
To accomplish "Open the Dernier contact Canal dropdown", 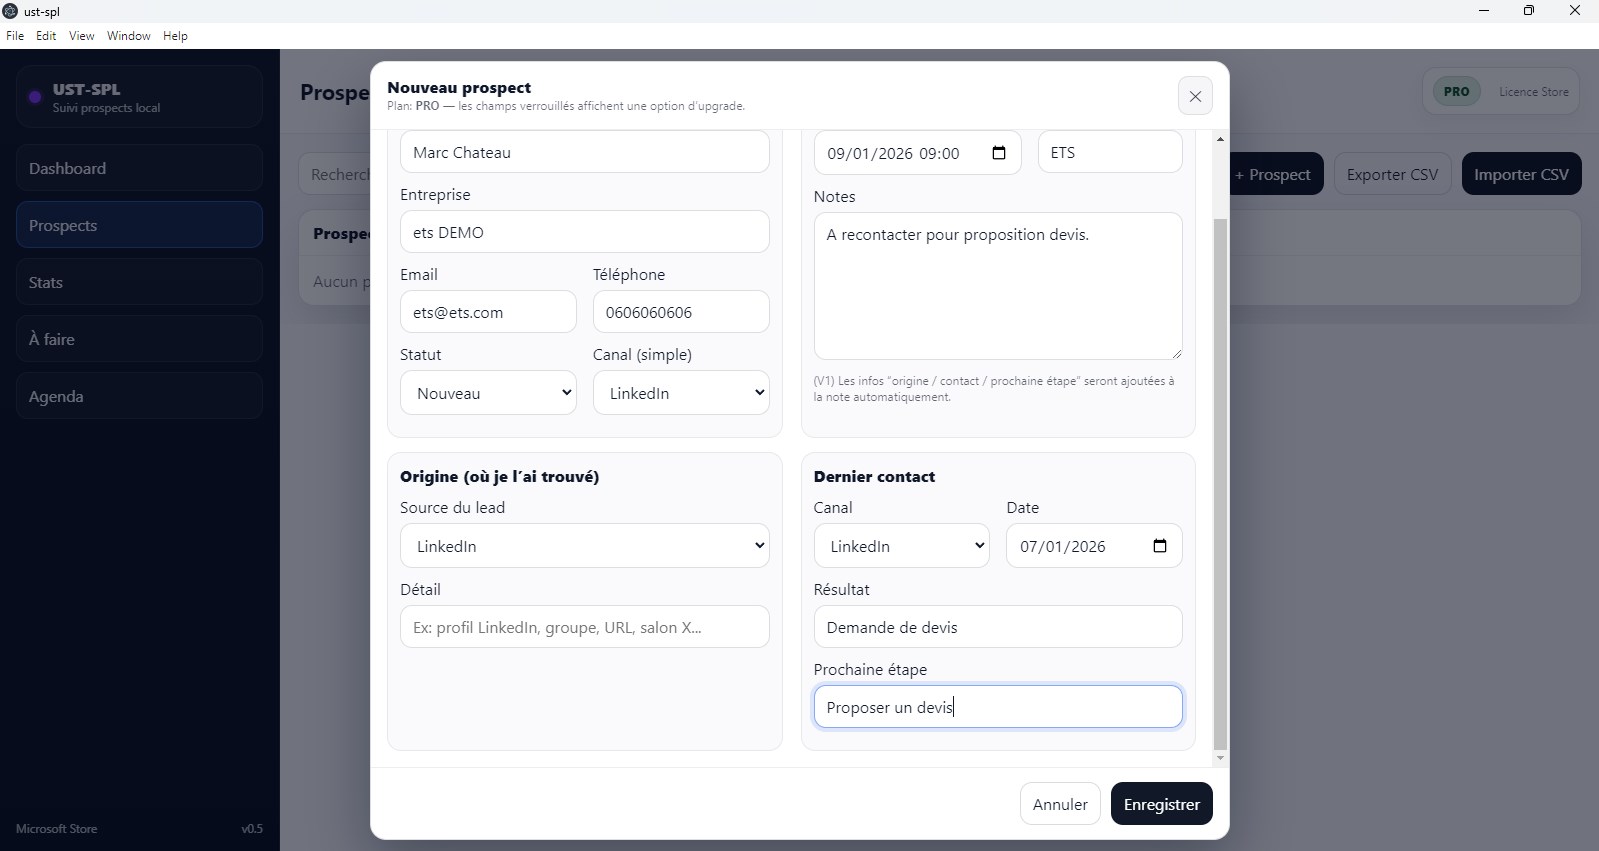I will [901, 546].
